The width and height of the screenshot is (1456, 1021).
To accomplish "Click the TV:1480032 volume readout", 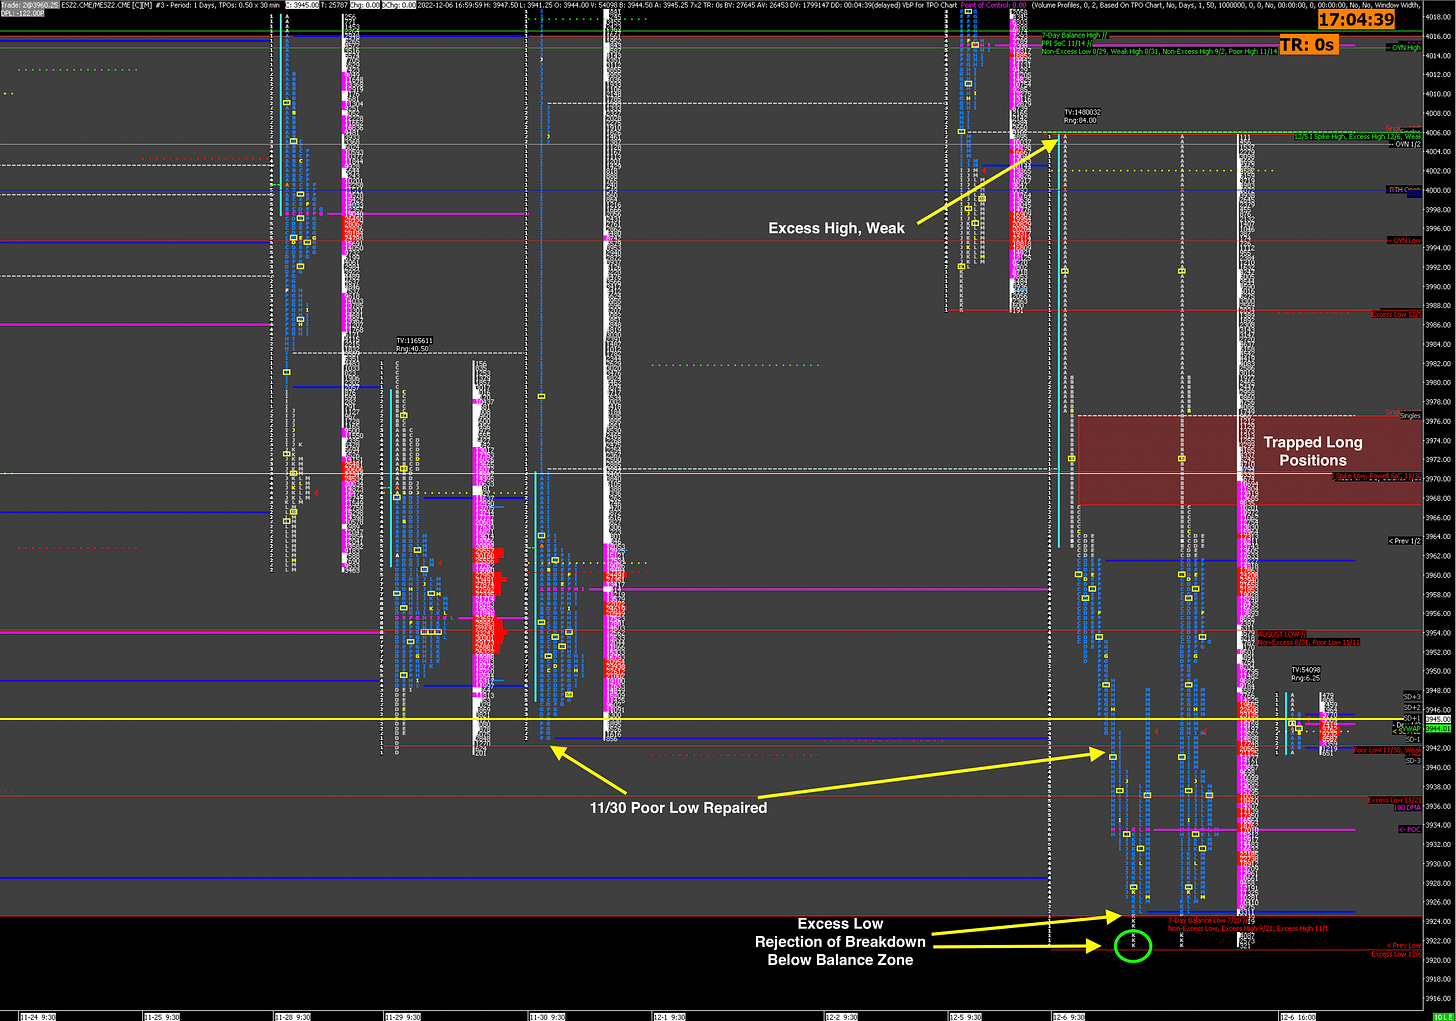I will (1082, 113).
